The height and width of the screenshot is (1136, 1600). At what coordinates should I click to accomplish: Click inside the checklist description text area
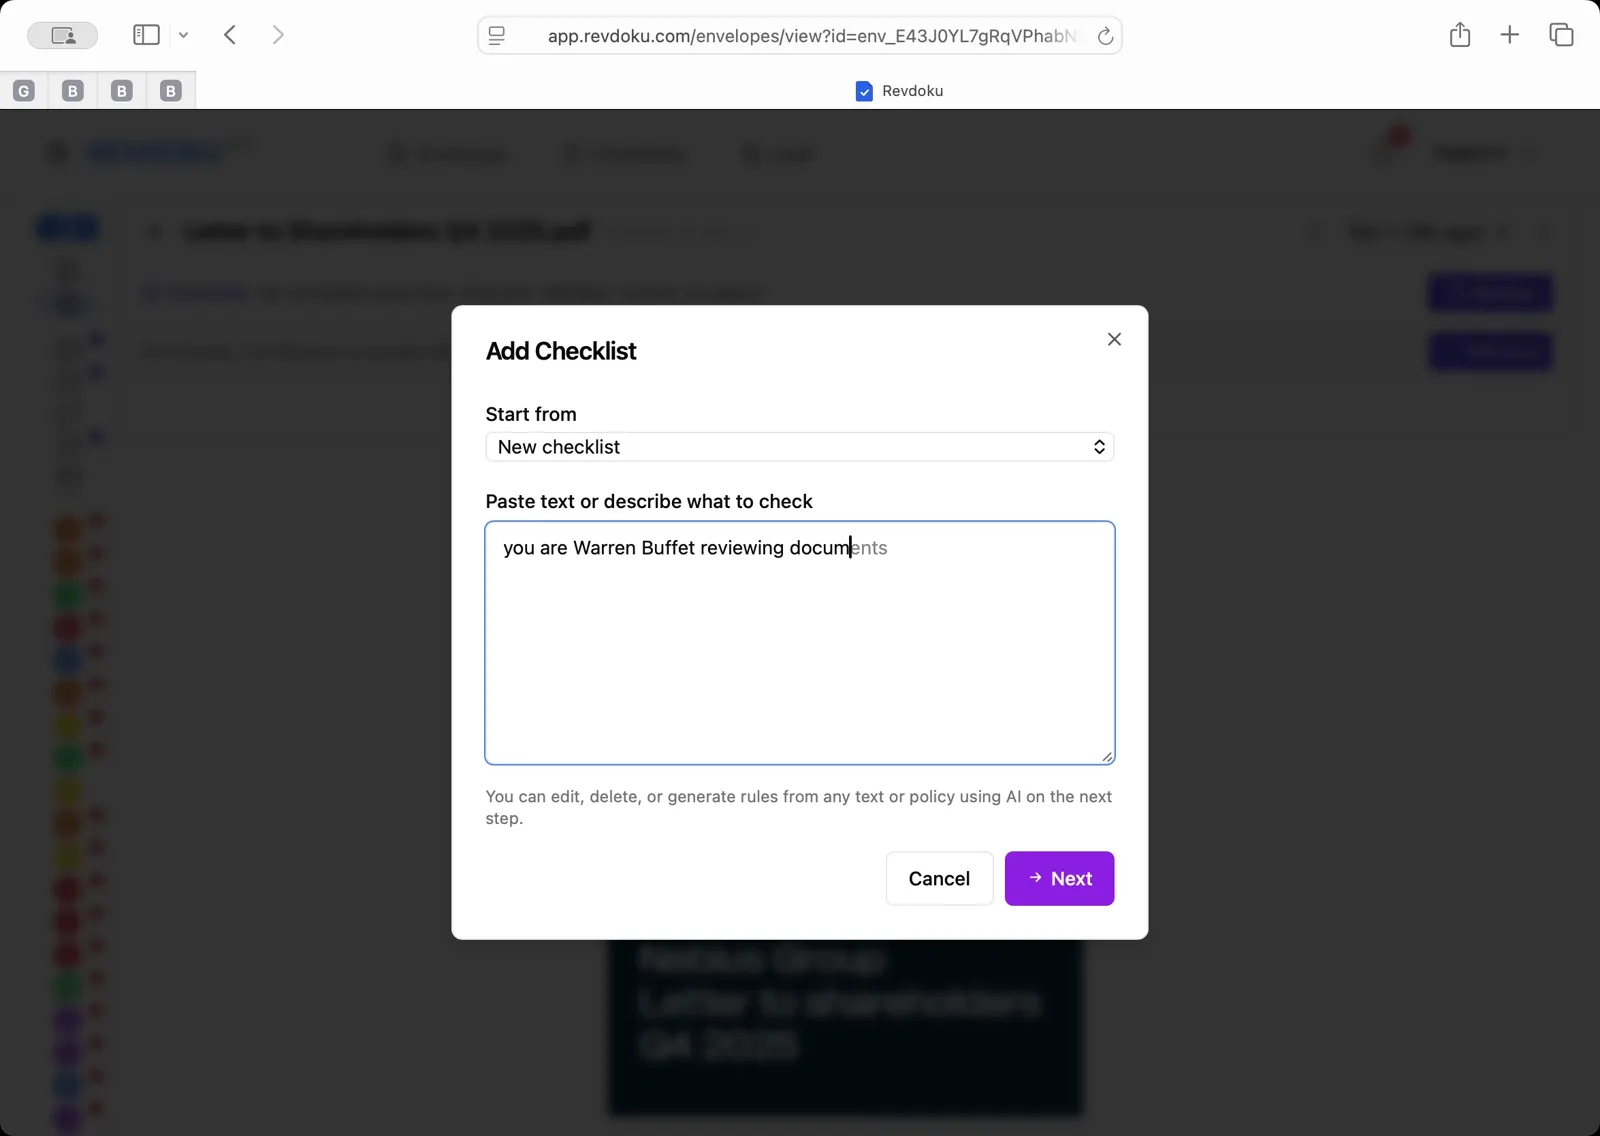(799, 643)
